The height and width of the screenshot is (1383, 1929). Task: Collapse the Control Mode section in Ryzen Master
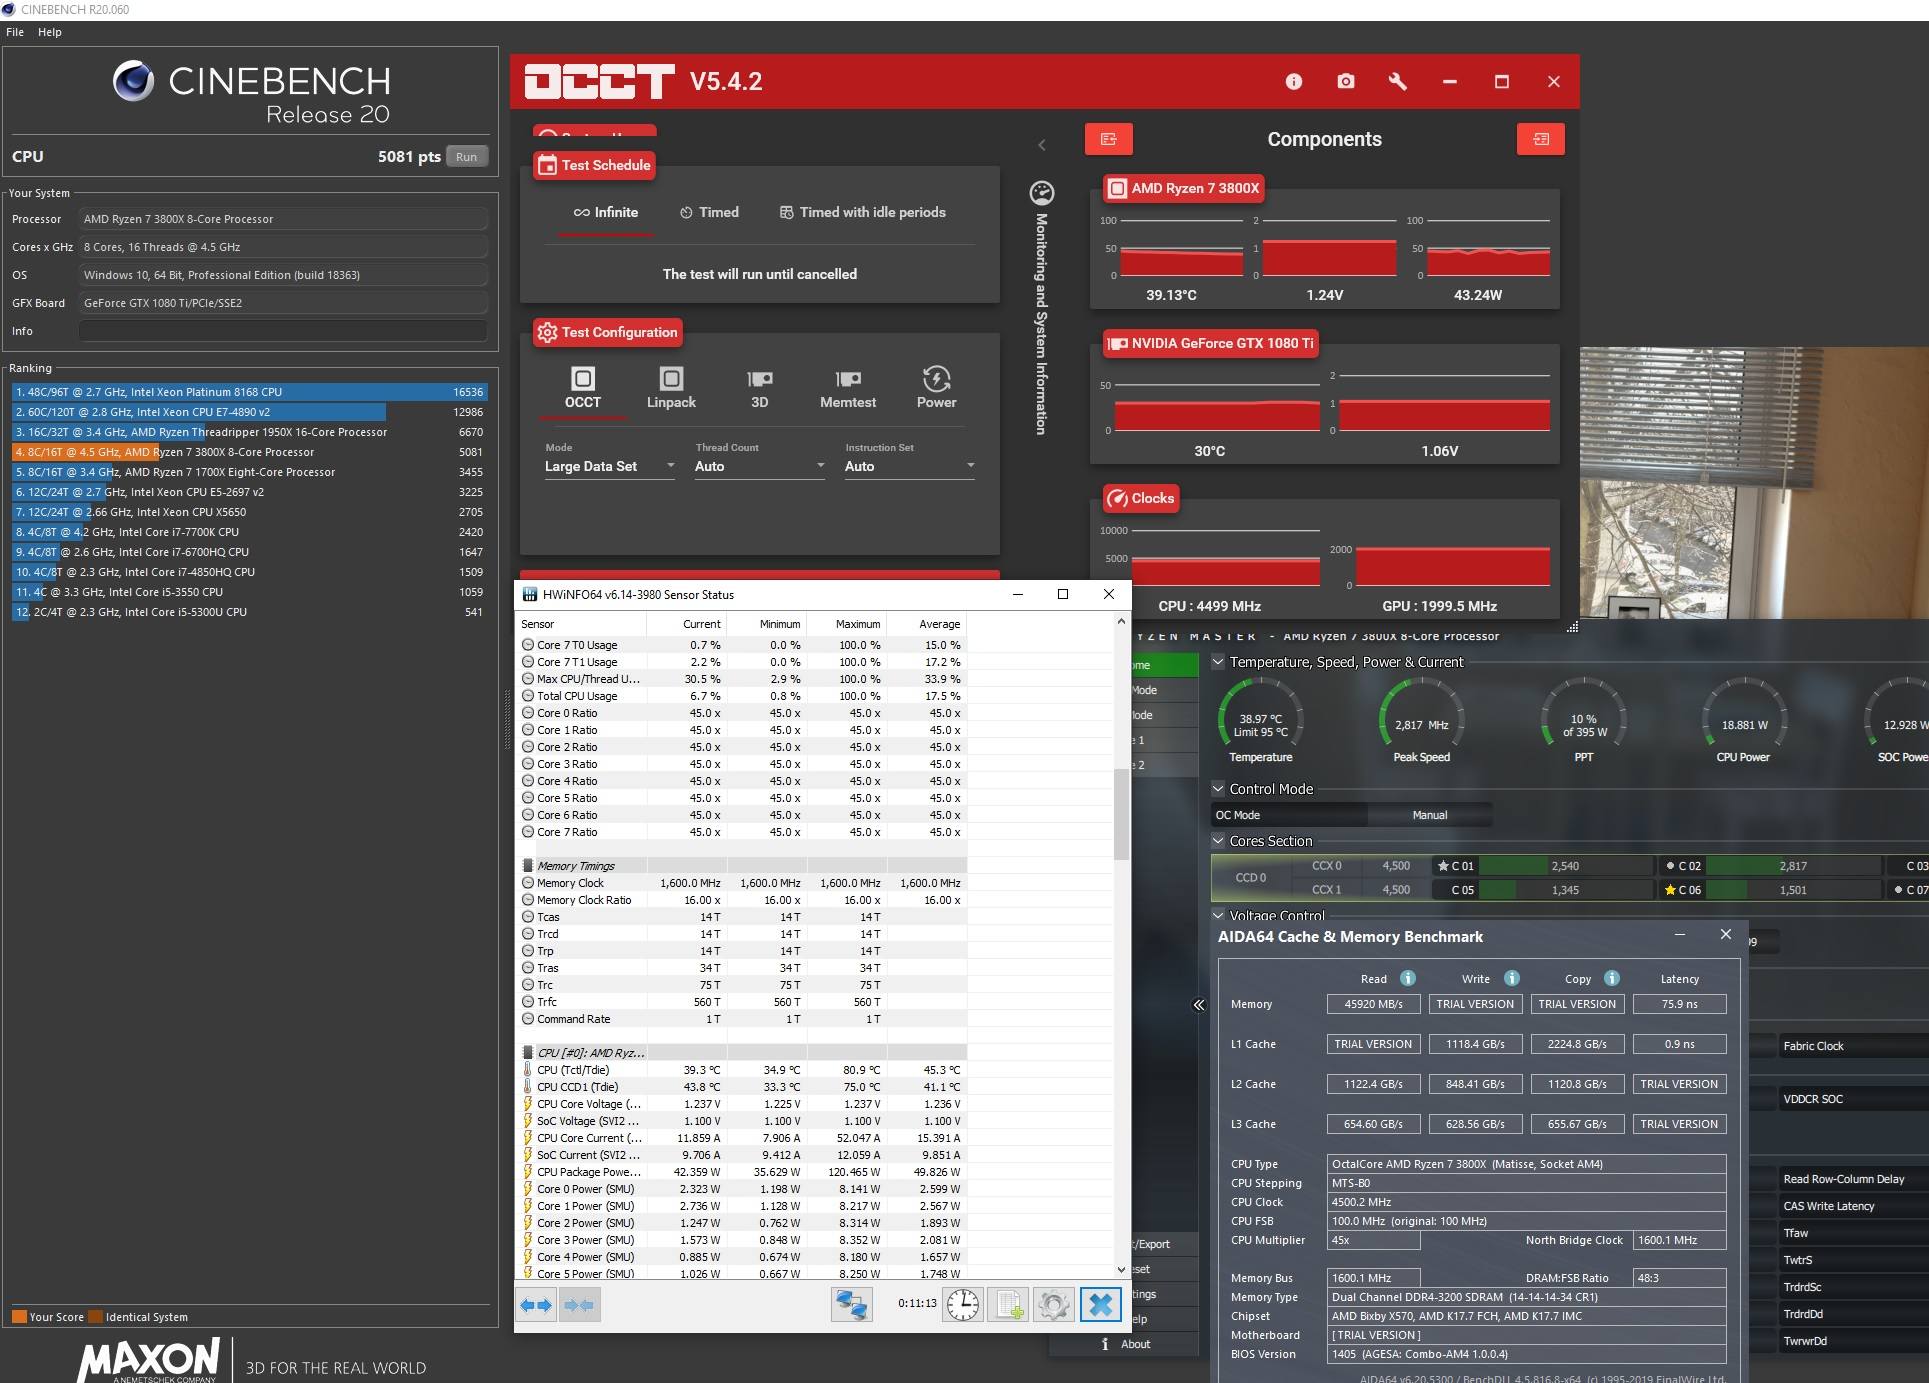click(1218, 789)
